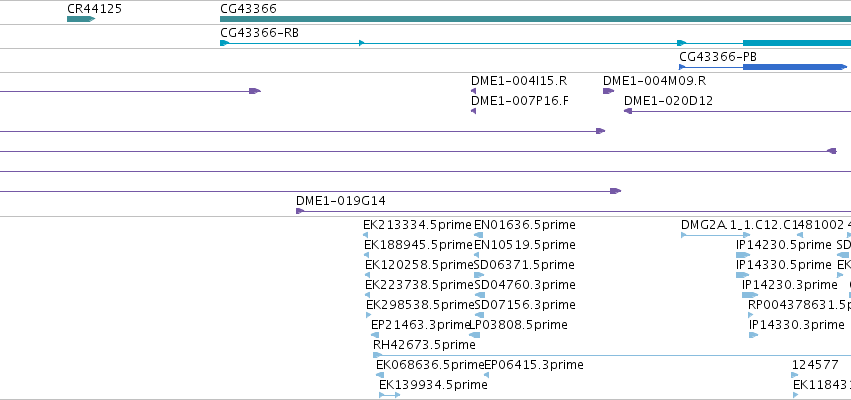Image resolution: width=851 pixels, height=400 pixels.
Task: Click the IP14230.5prime feature block
Action: (743, 255)
